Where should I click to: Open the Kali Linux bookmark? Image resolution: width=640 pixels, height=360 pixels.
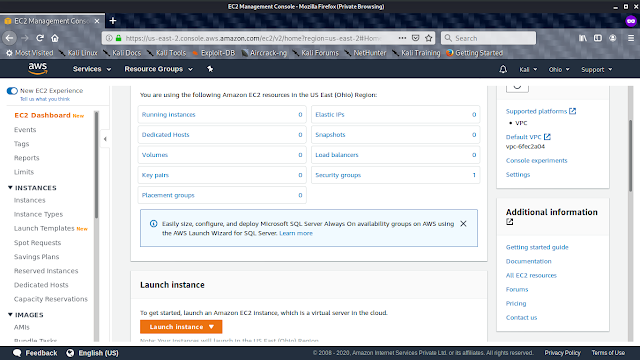pyautogui.click(x=78, y=53)
